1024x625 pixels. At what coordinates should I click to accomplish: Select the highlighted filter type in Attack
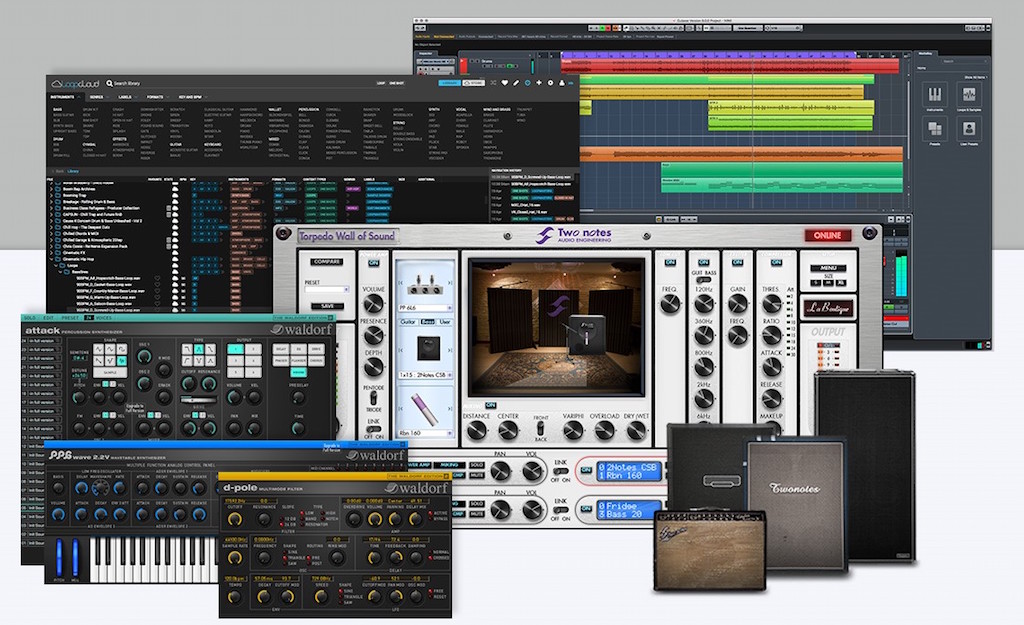[x=199, y=349]
